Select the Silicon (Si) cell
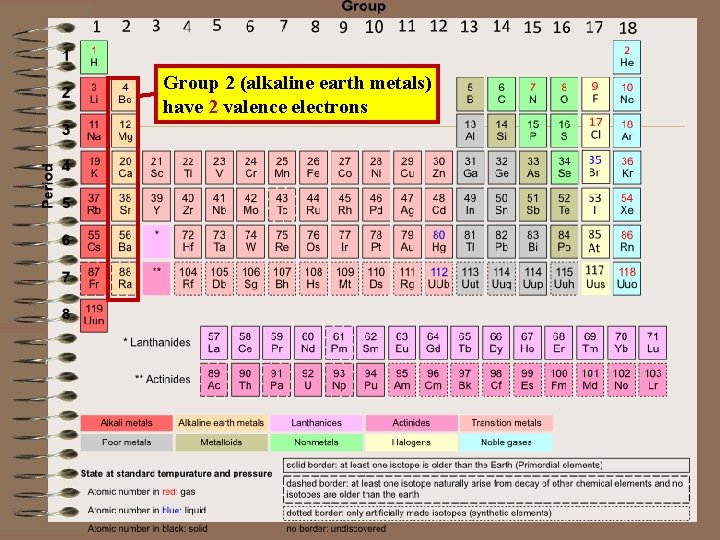Image resolution: width=720 pixels, height=540 pixels. pos(501,130)
